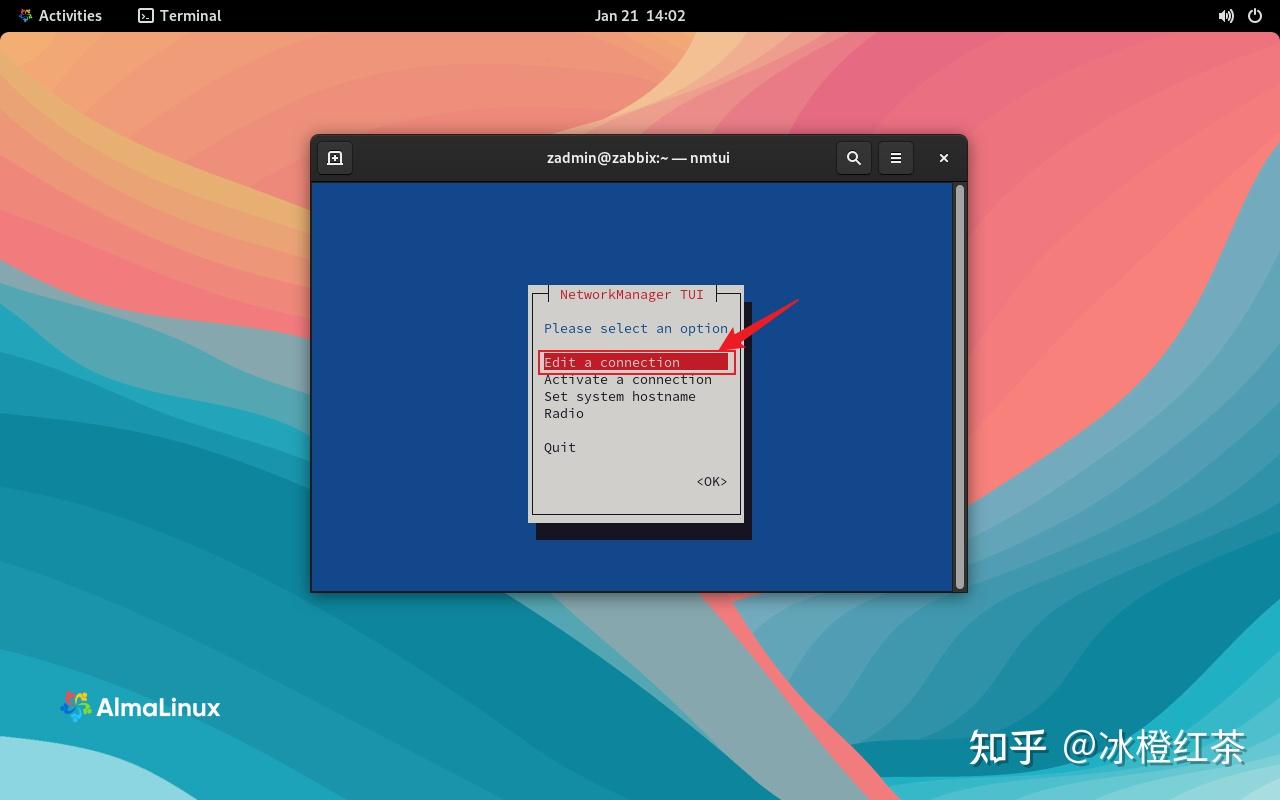Click the AlmaLinux logo on desktop

[x=140, y=707]
